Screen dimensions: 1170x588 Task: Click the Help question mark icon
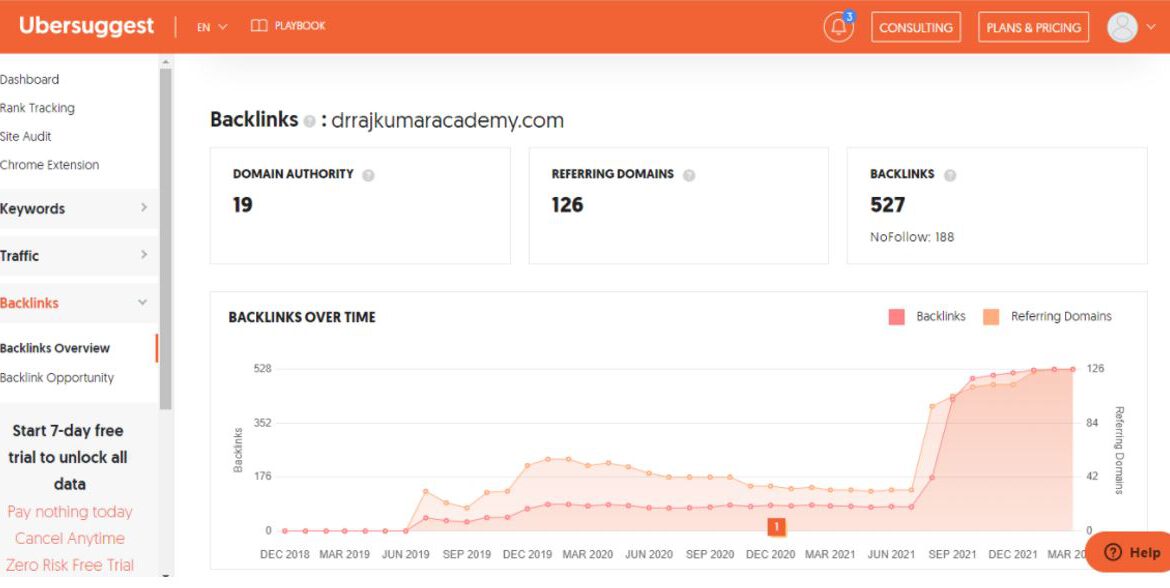point(1113,552)
